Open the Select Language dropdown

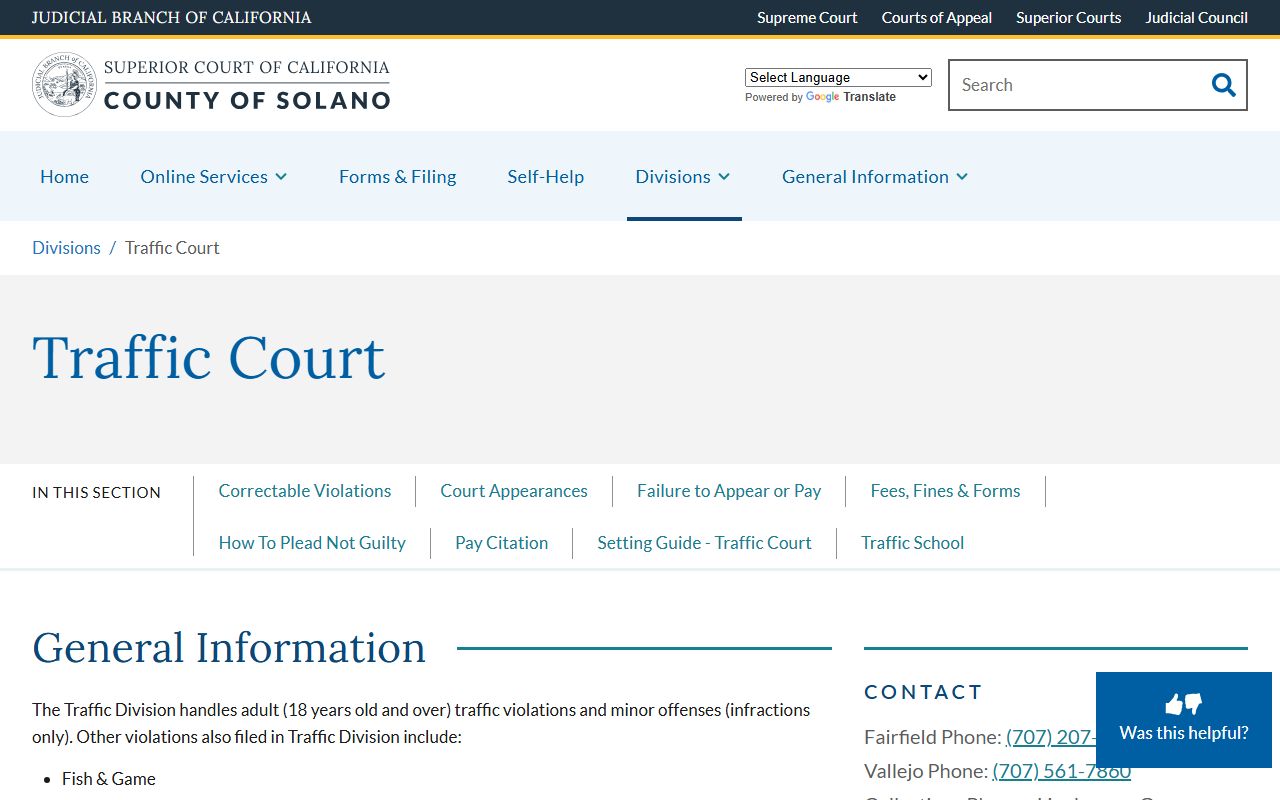tap(838, 77)
